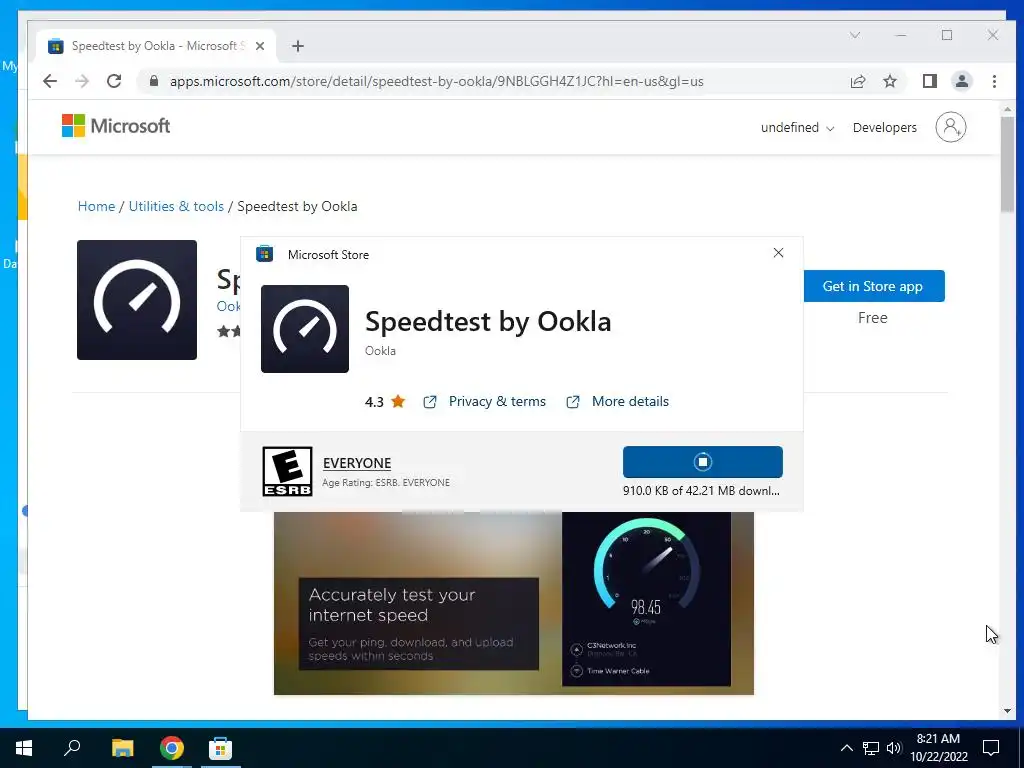Reload the current page
This screenshot has width=1024, height=768.
pos(114,81)
